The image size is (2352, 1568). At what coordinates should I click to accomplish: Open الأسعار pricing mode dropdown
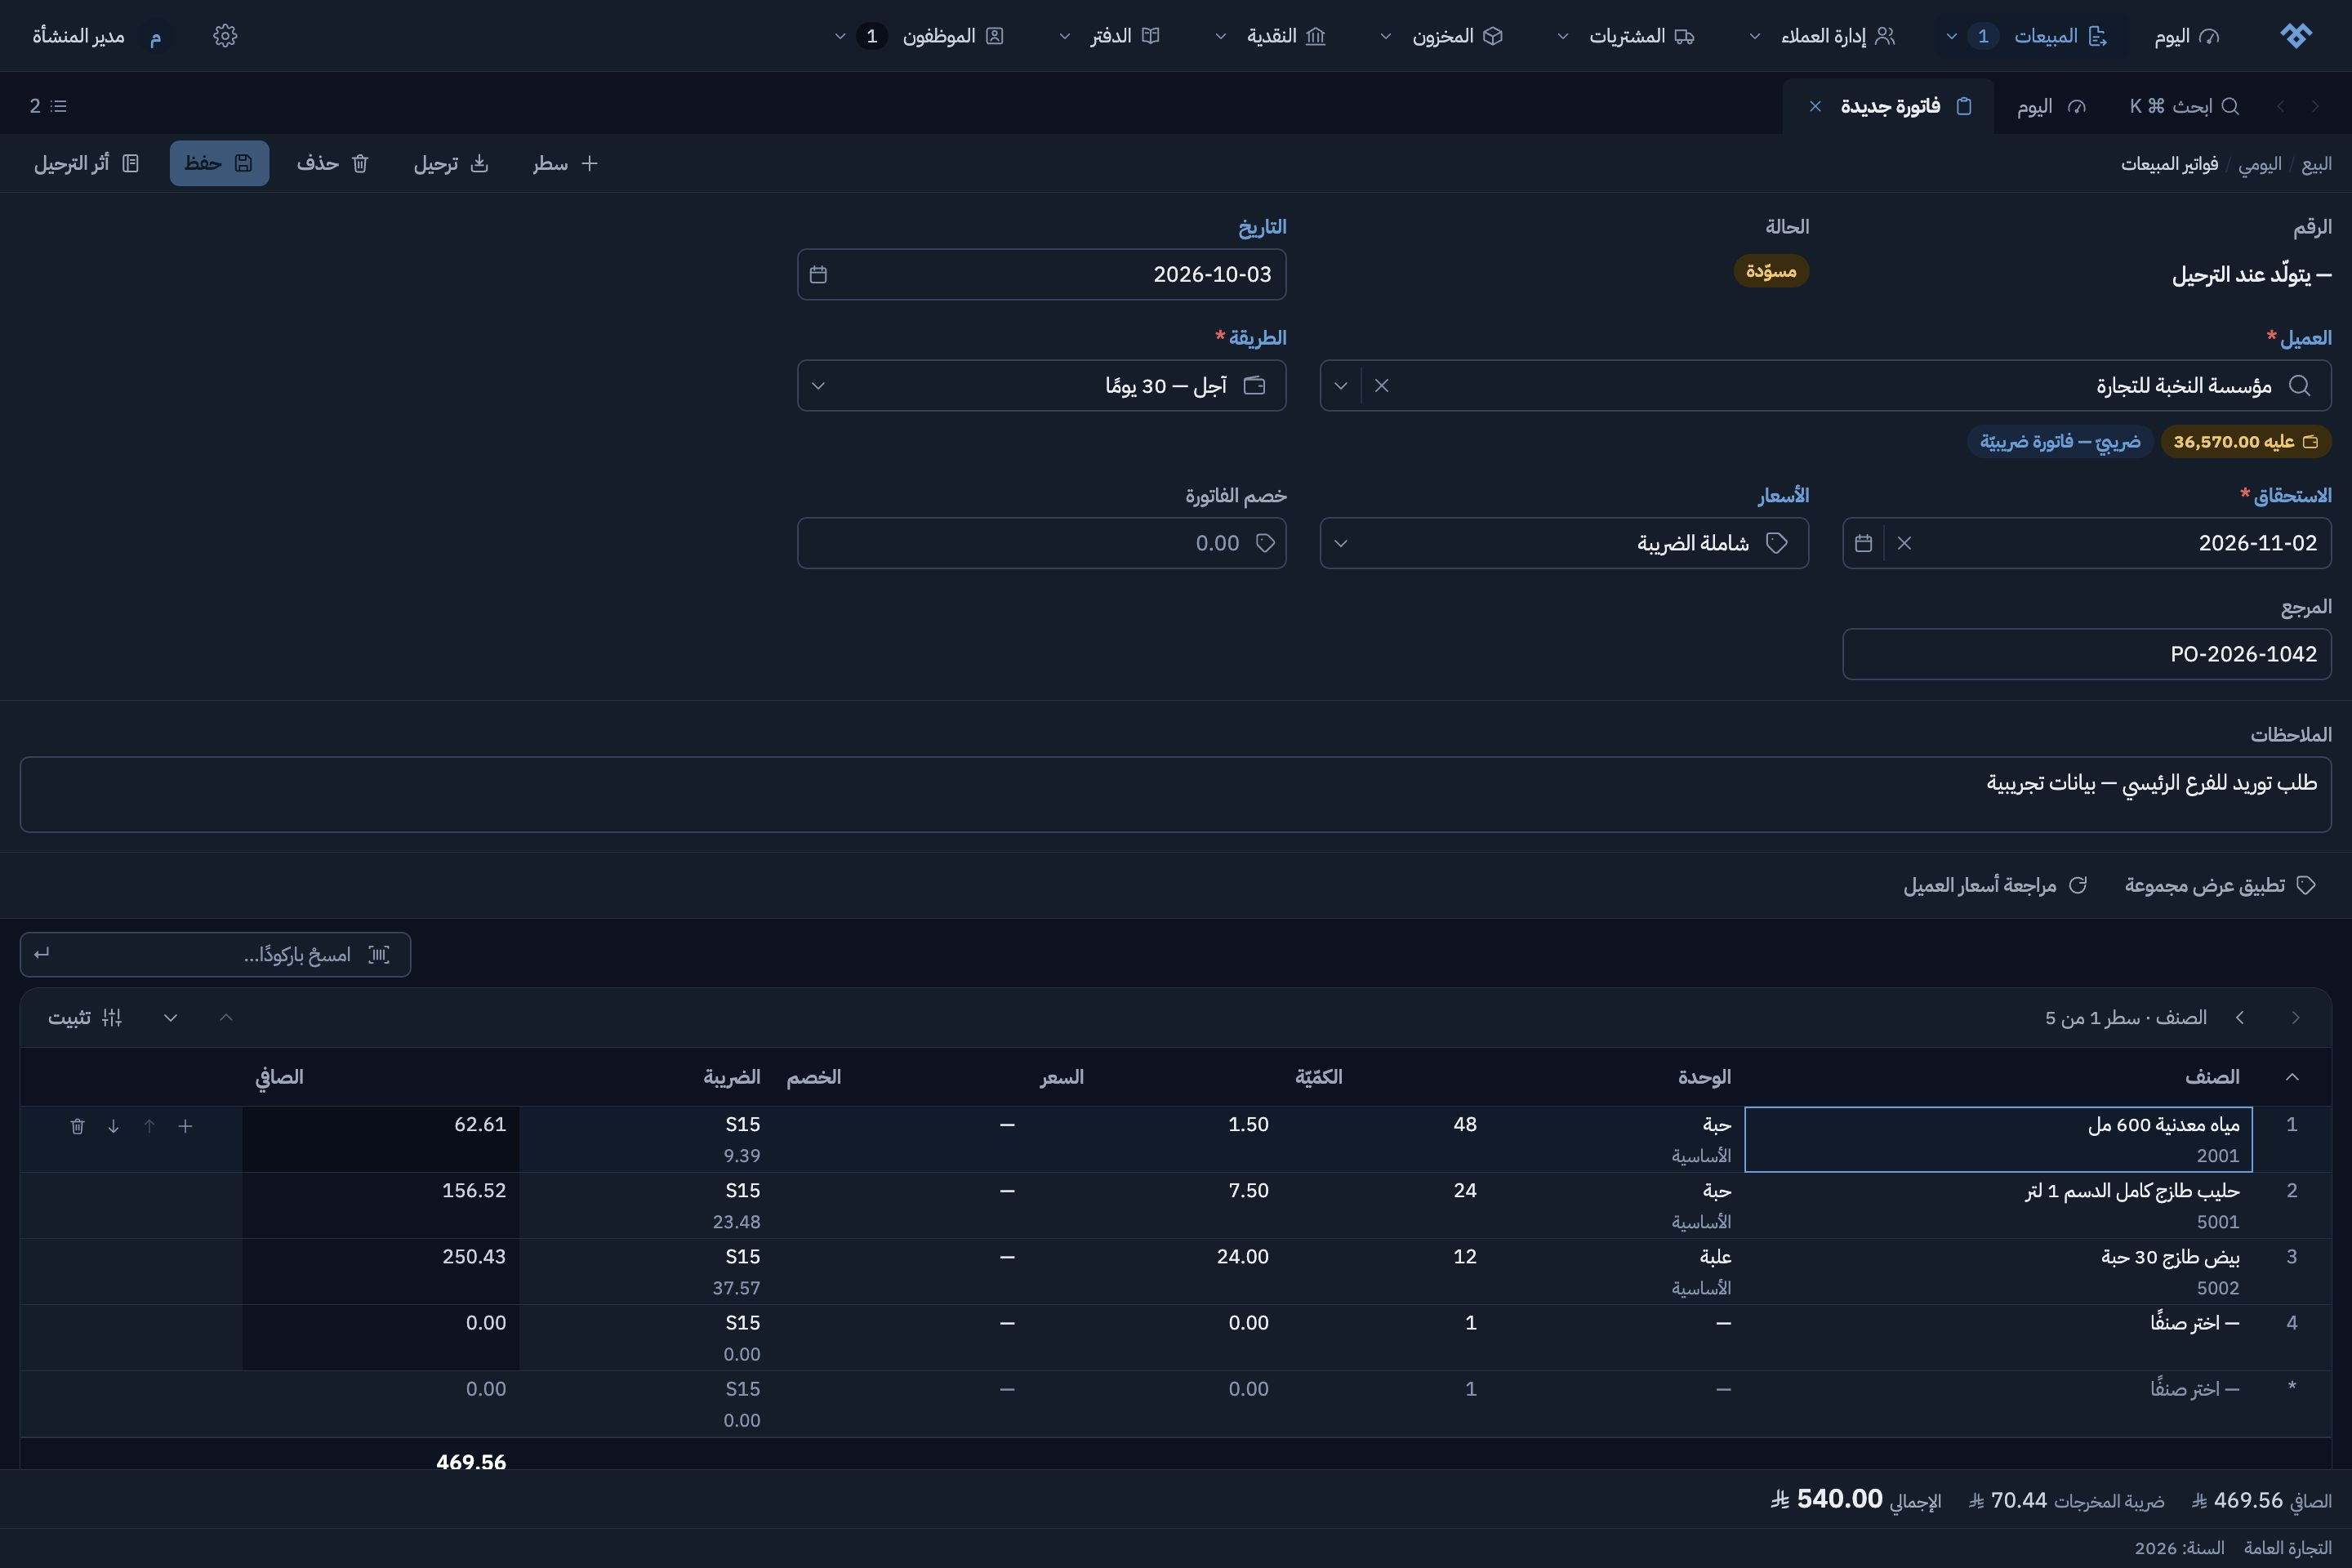[x=1564, y=543]
